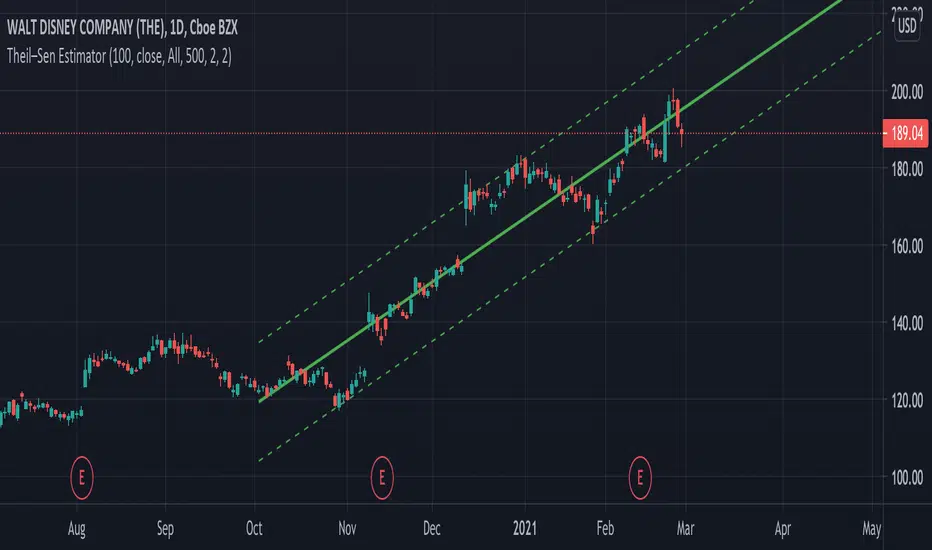Click the 180.00 price axis label

point(907,169)
